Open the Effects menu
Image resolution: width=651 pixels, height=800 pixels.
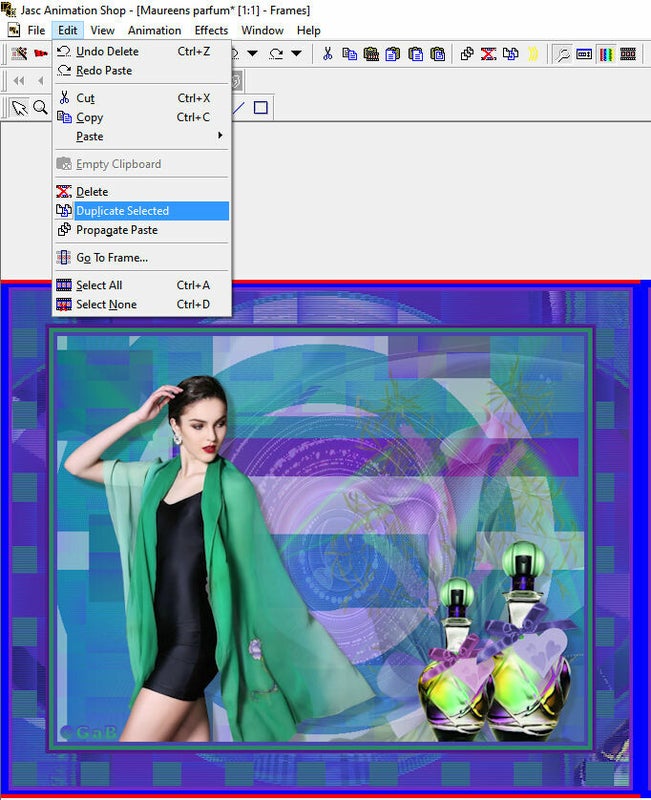[x=211, y=31]
